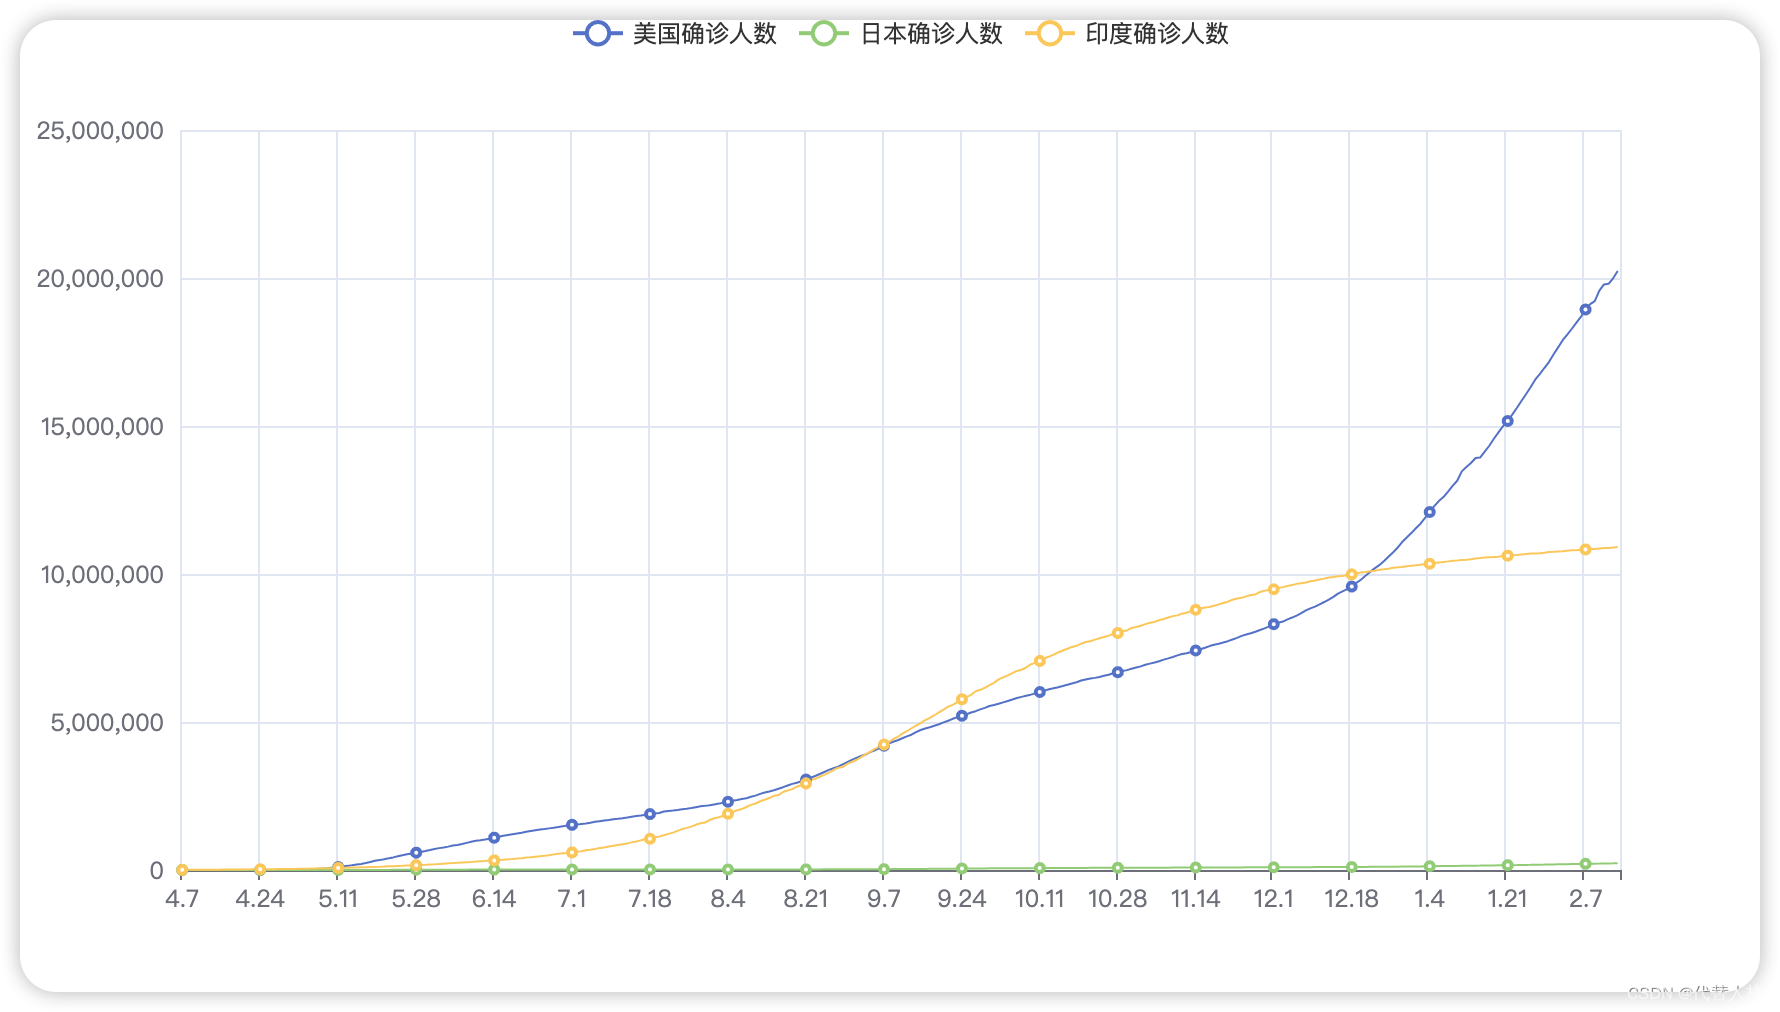Click the x-axis label 4.24
The width and height of the screenshot is (1780, 1012).
pos(259,899)
